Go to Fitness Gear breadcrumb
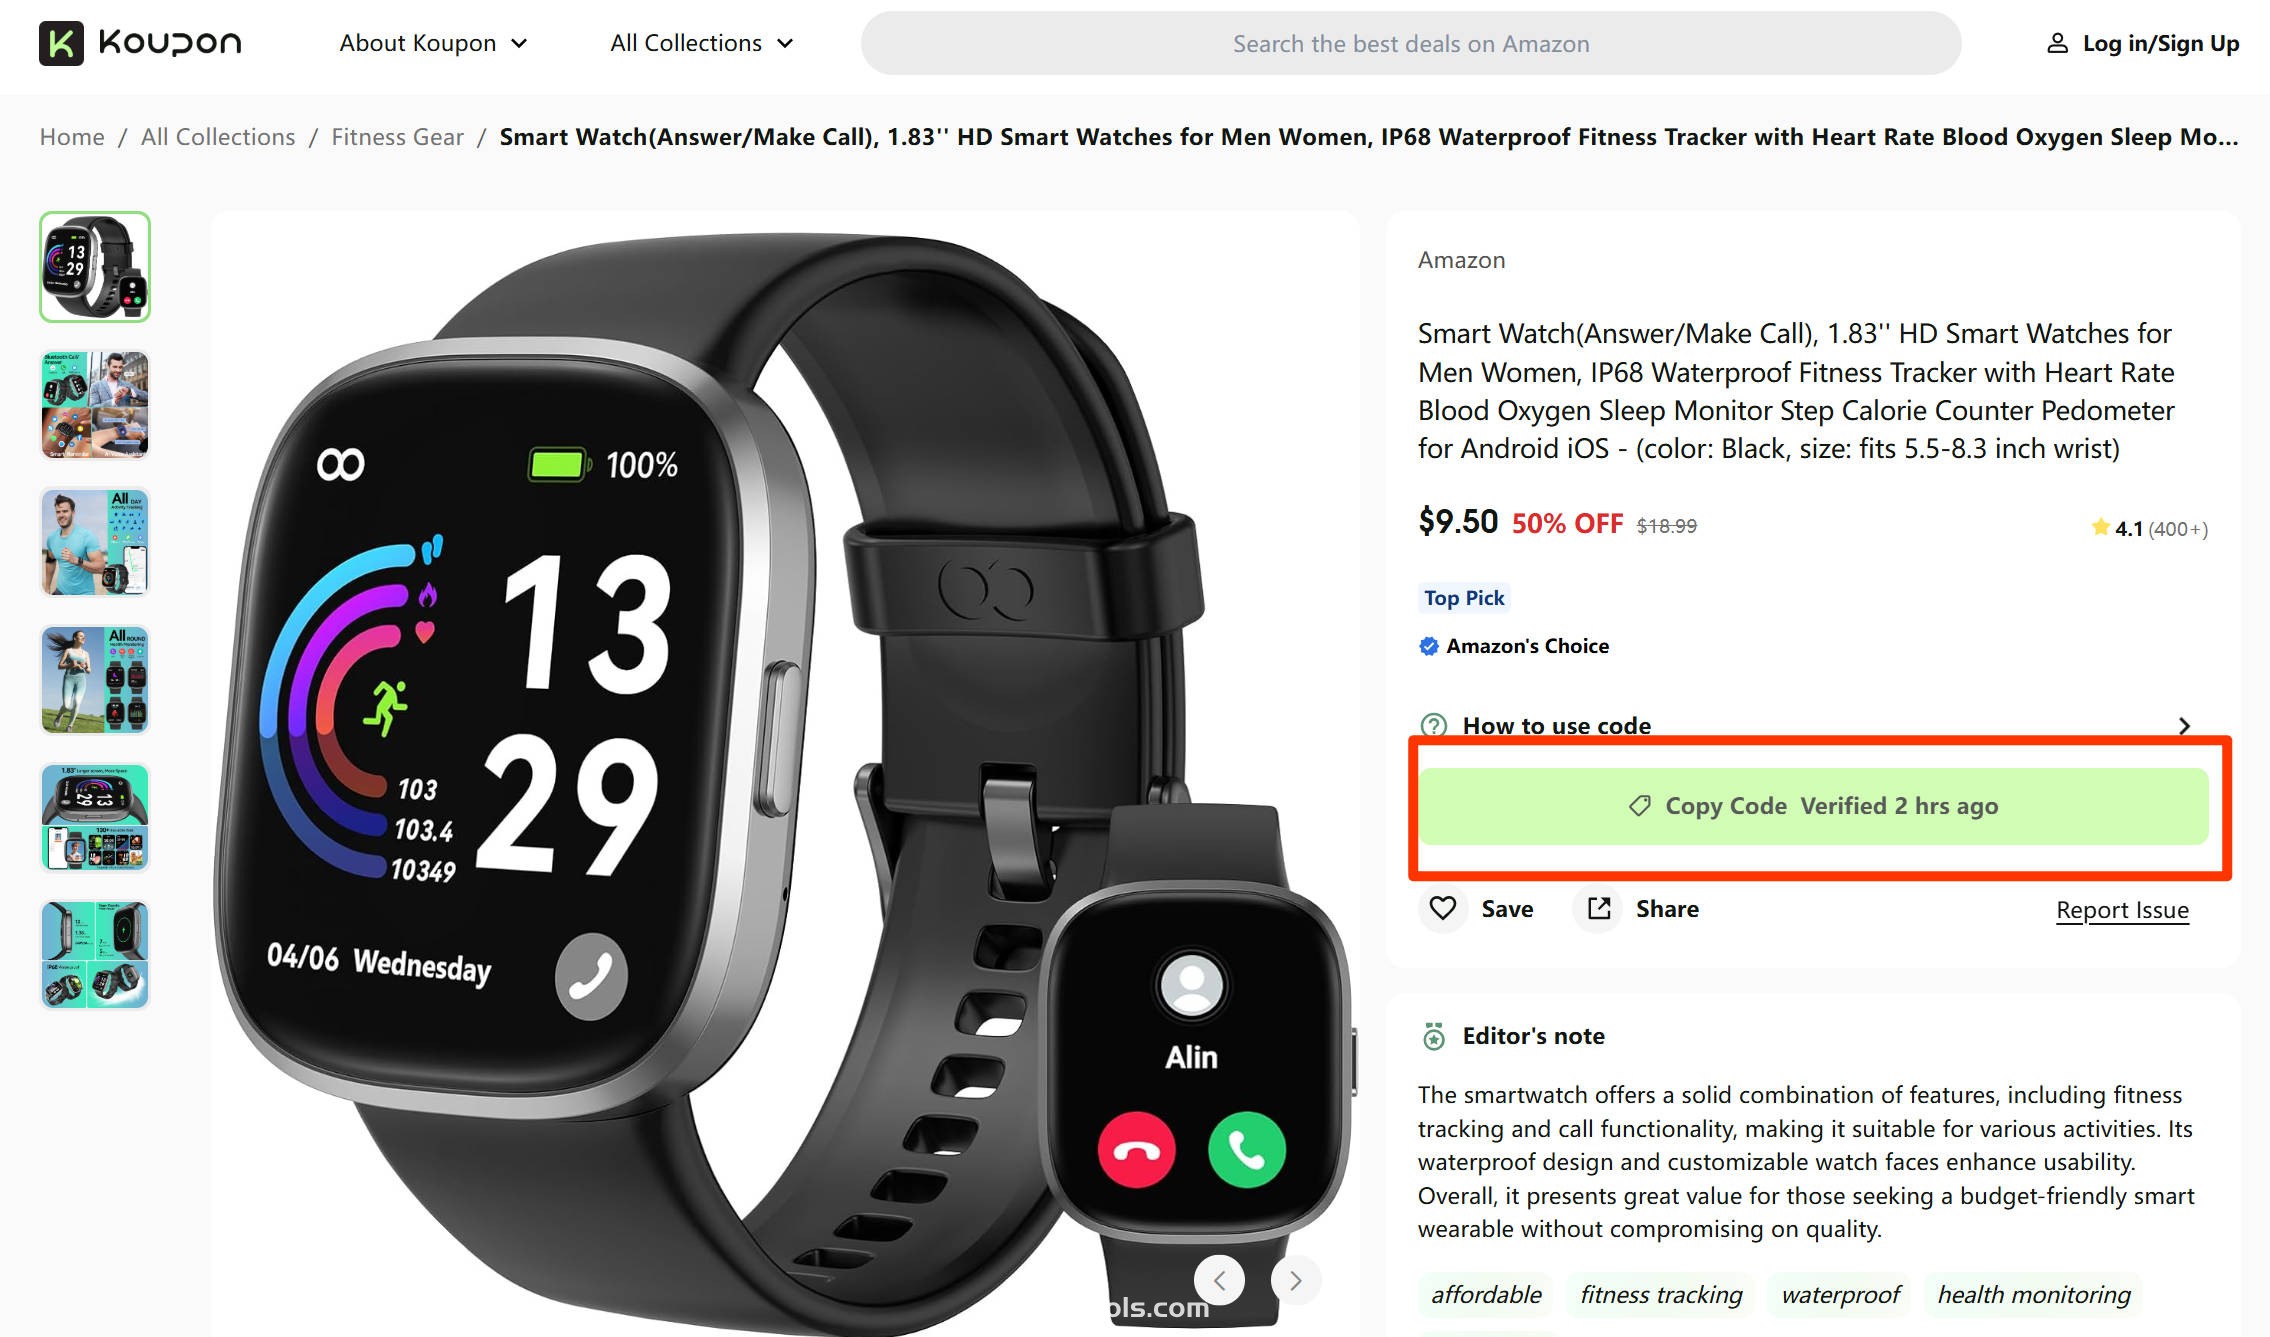 coord(397,137)
